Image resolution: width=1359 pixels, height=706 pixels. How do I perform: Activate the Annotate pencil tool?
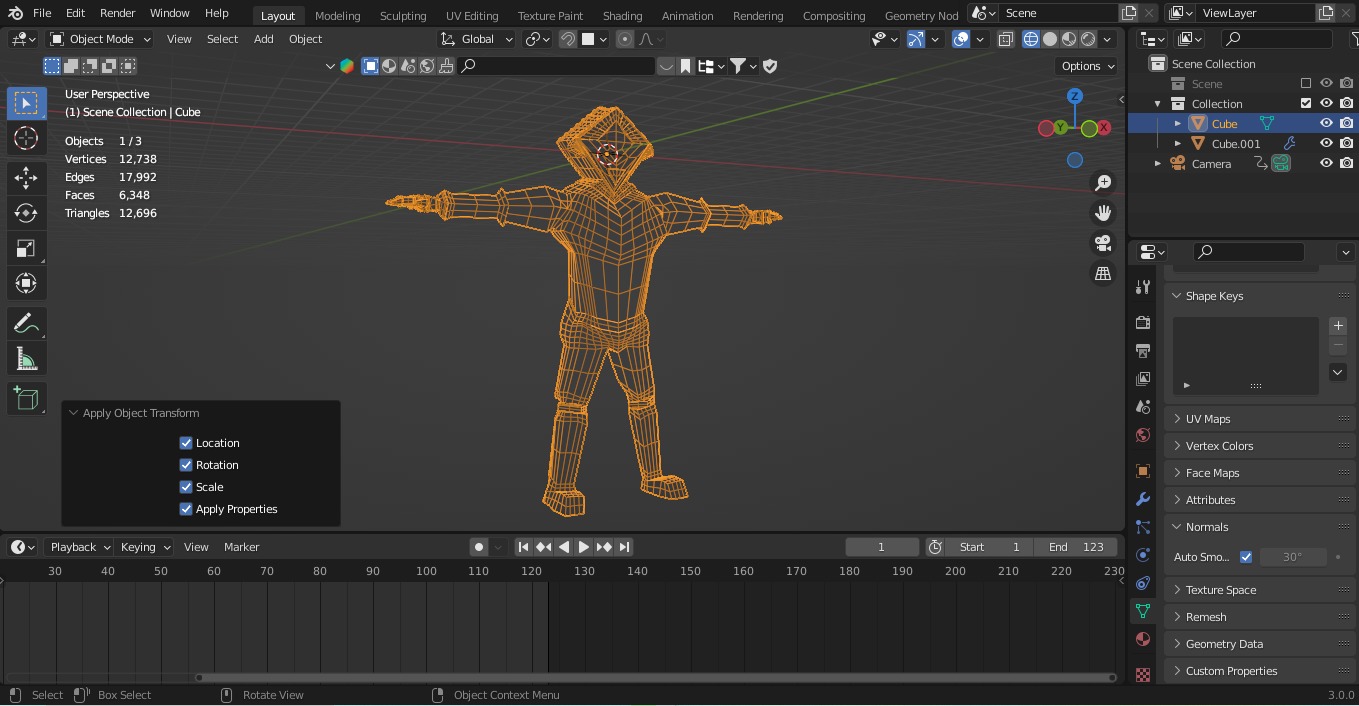(26, 324)
